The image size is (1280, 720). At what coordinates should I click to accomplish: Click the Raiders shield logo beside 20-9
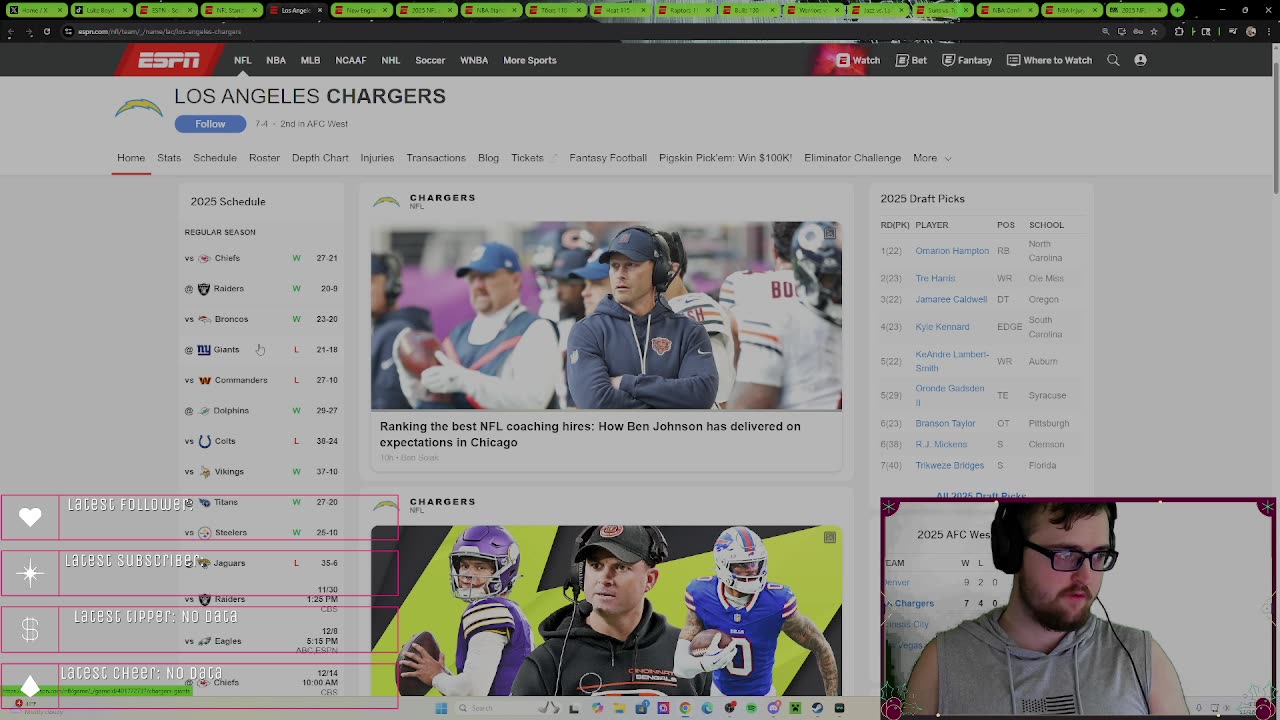tap(204, 289)
